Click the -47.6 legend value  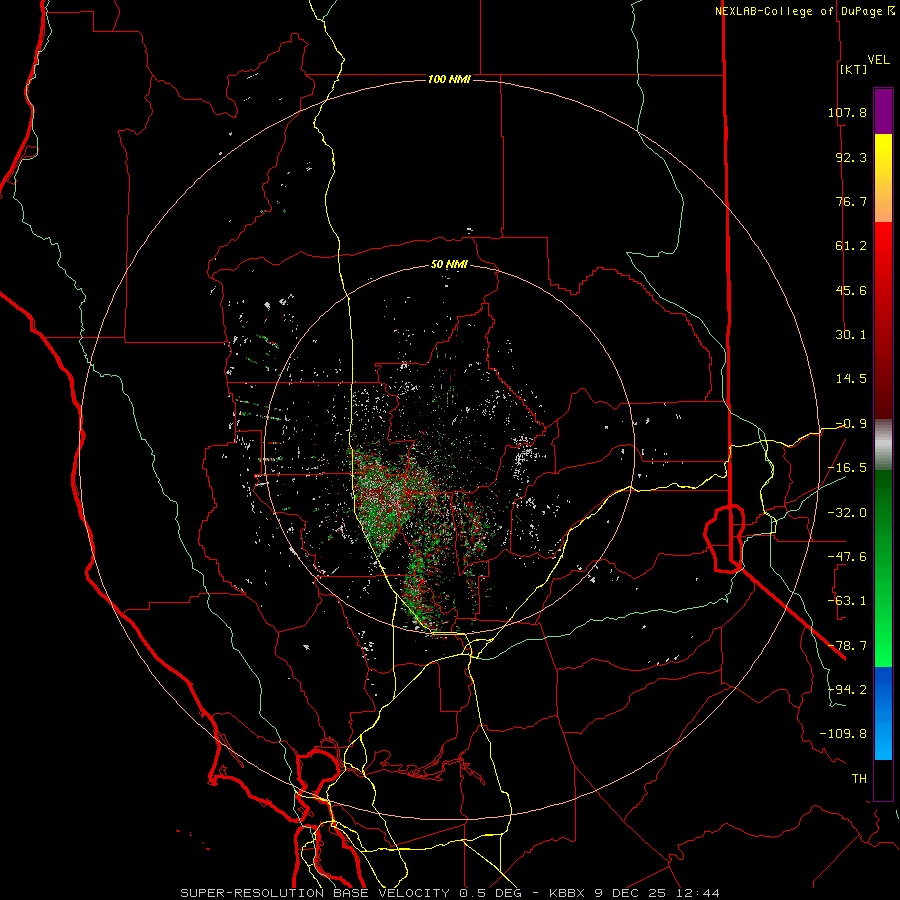pyautogui.click(x=847, y=556)
